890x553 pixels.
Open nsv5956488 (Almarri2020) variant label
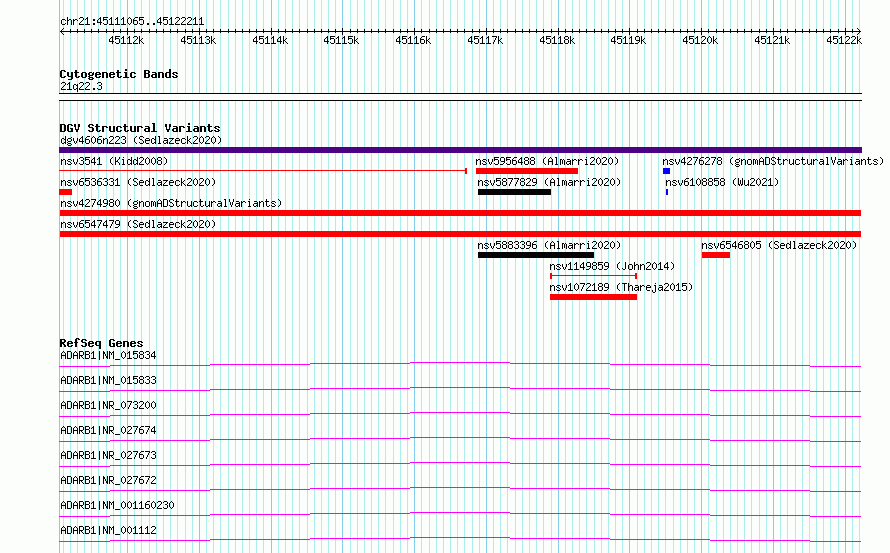point(547,161)
